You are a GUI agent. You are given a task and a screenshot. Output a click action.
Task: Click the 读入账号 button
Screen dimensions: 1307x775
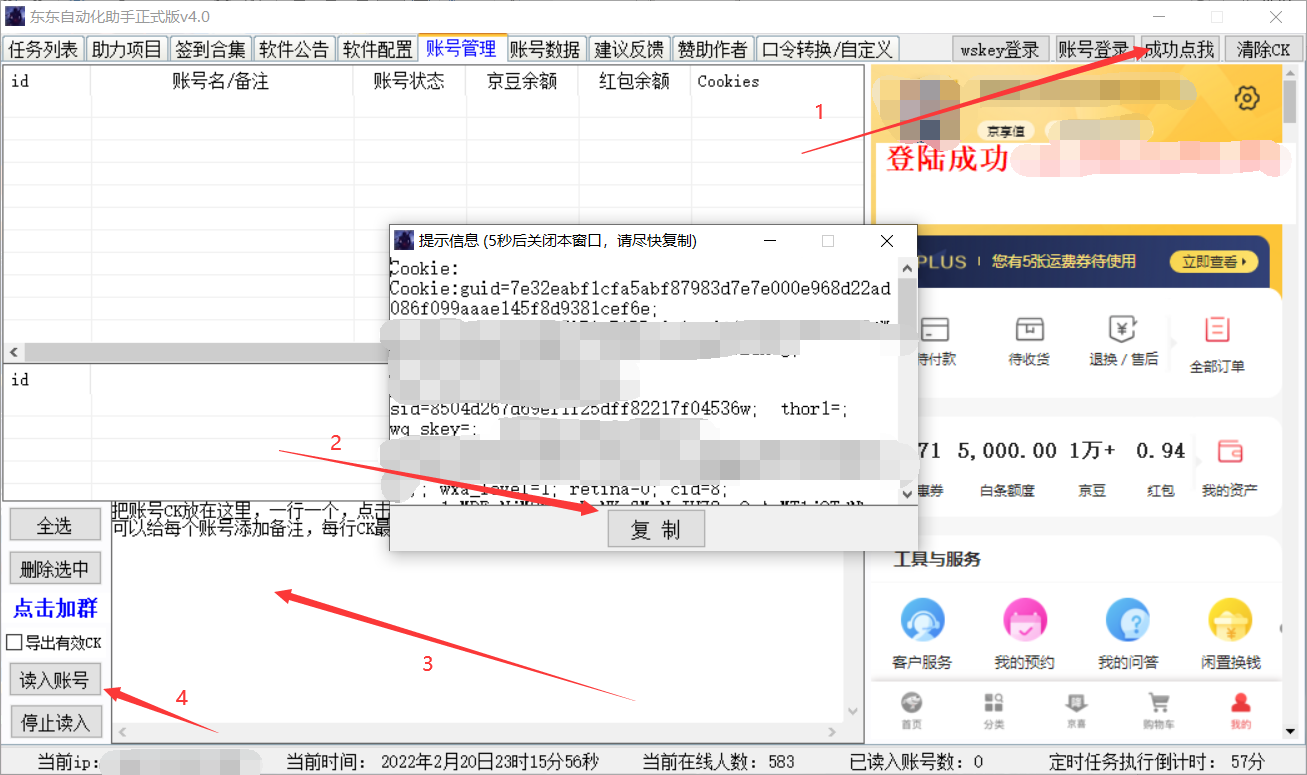(55, 681)
